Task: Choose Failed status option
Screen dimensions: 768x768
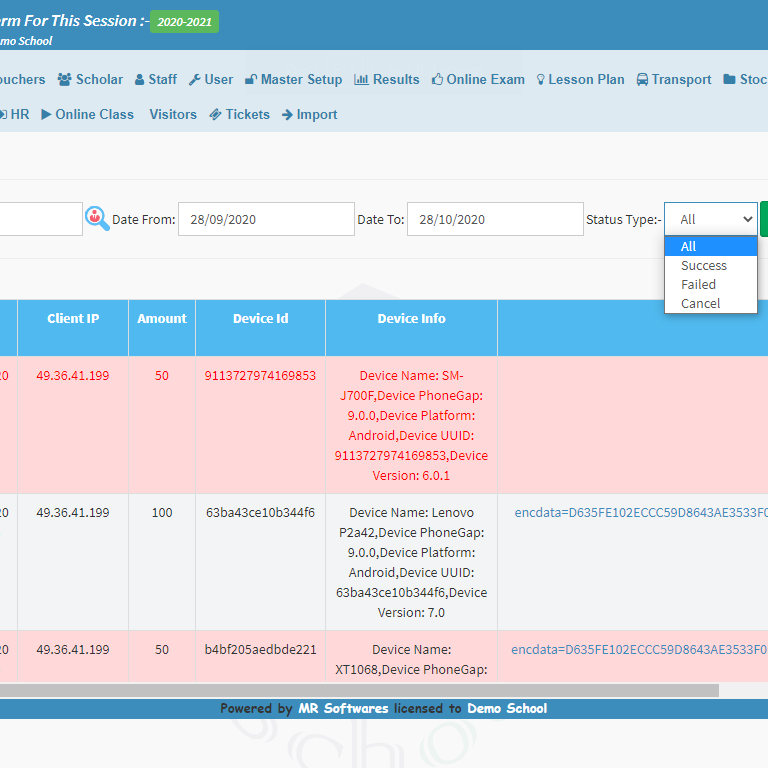Action: (698, 285)
